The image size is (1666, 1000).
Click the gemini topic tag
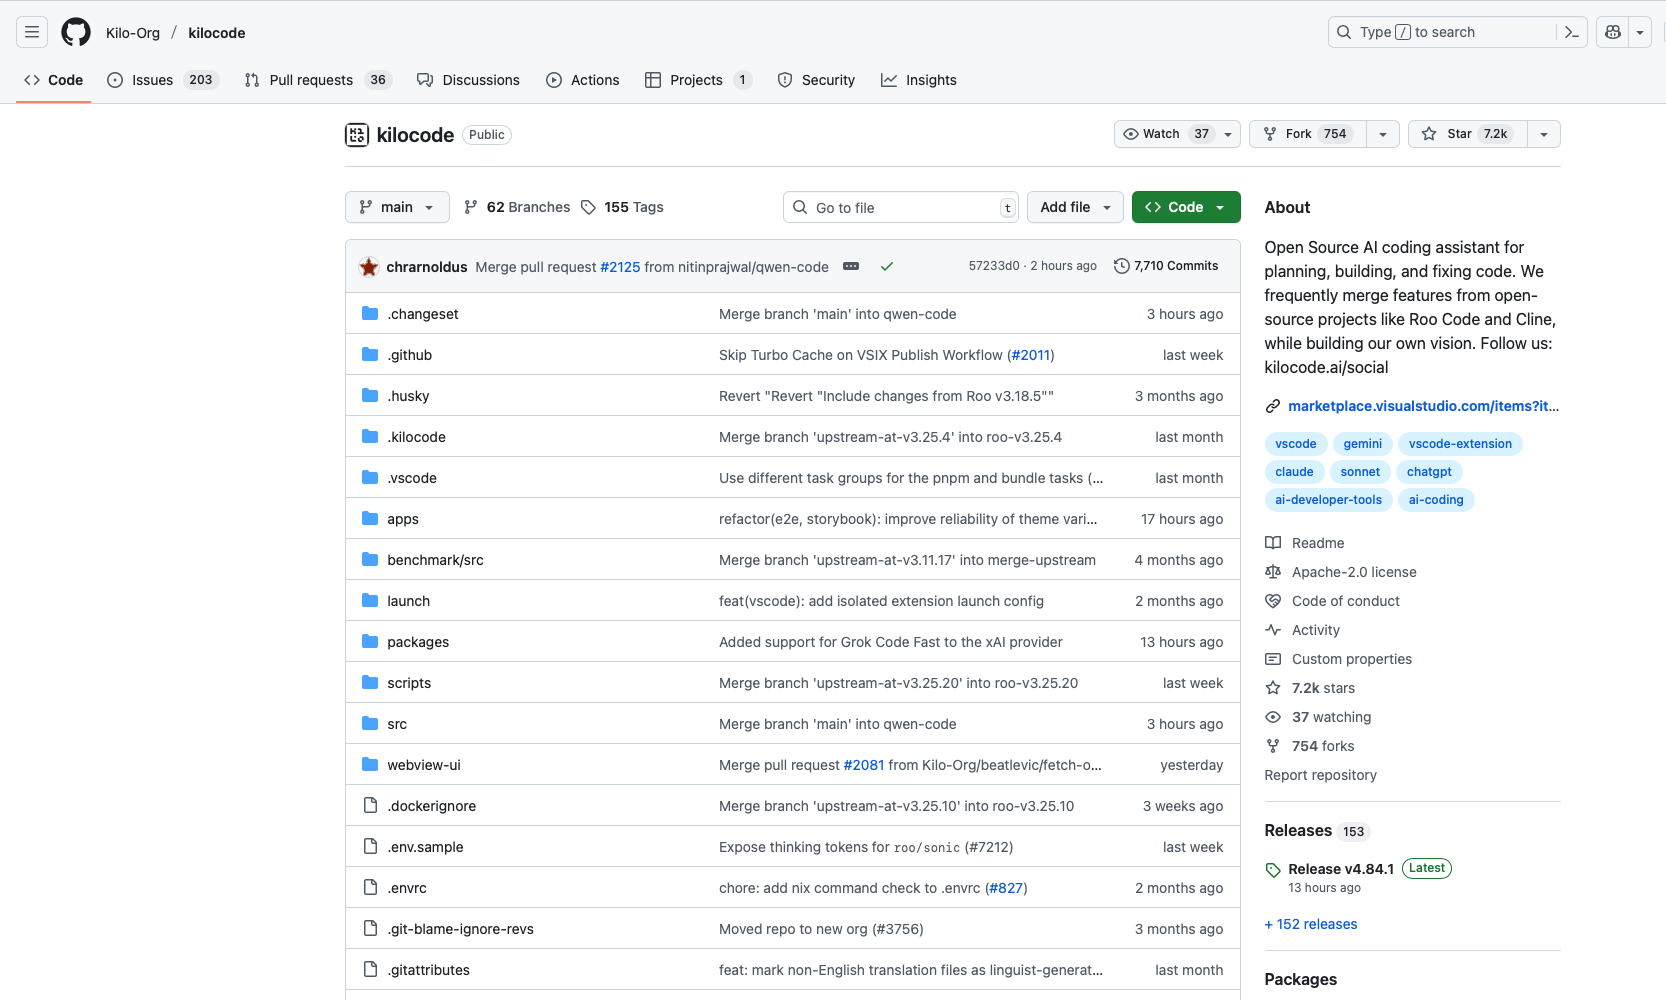click(1363, 444)
